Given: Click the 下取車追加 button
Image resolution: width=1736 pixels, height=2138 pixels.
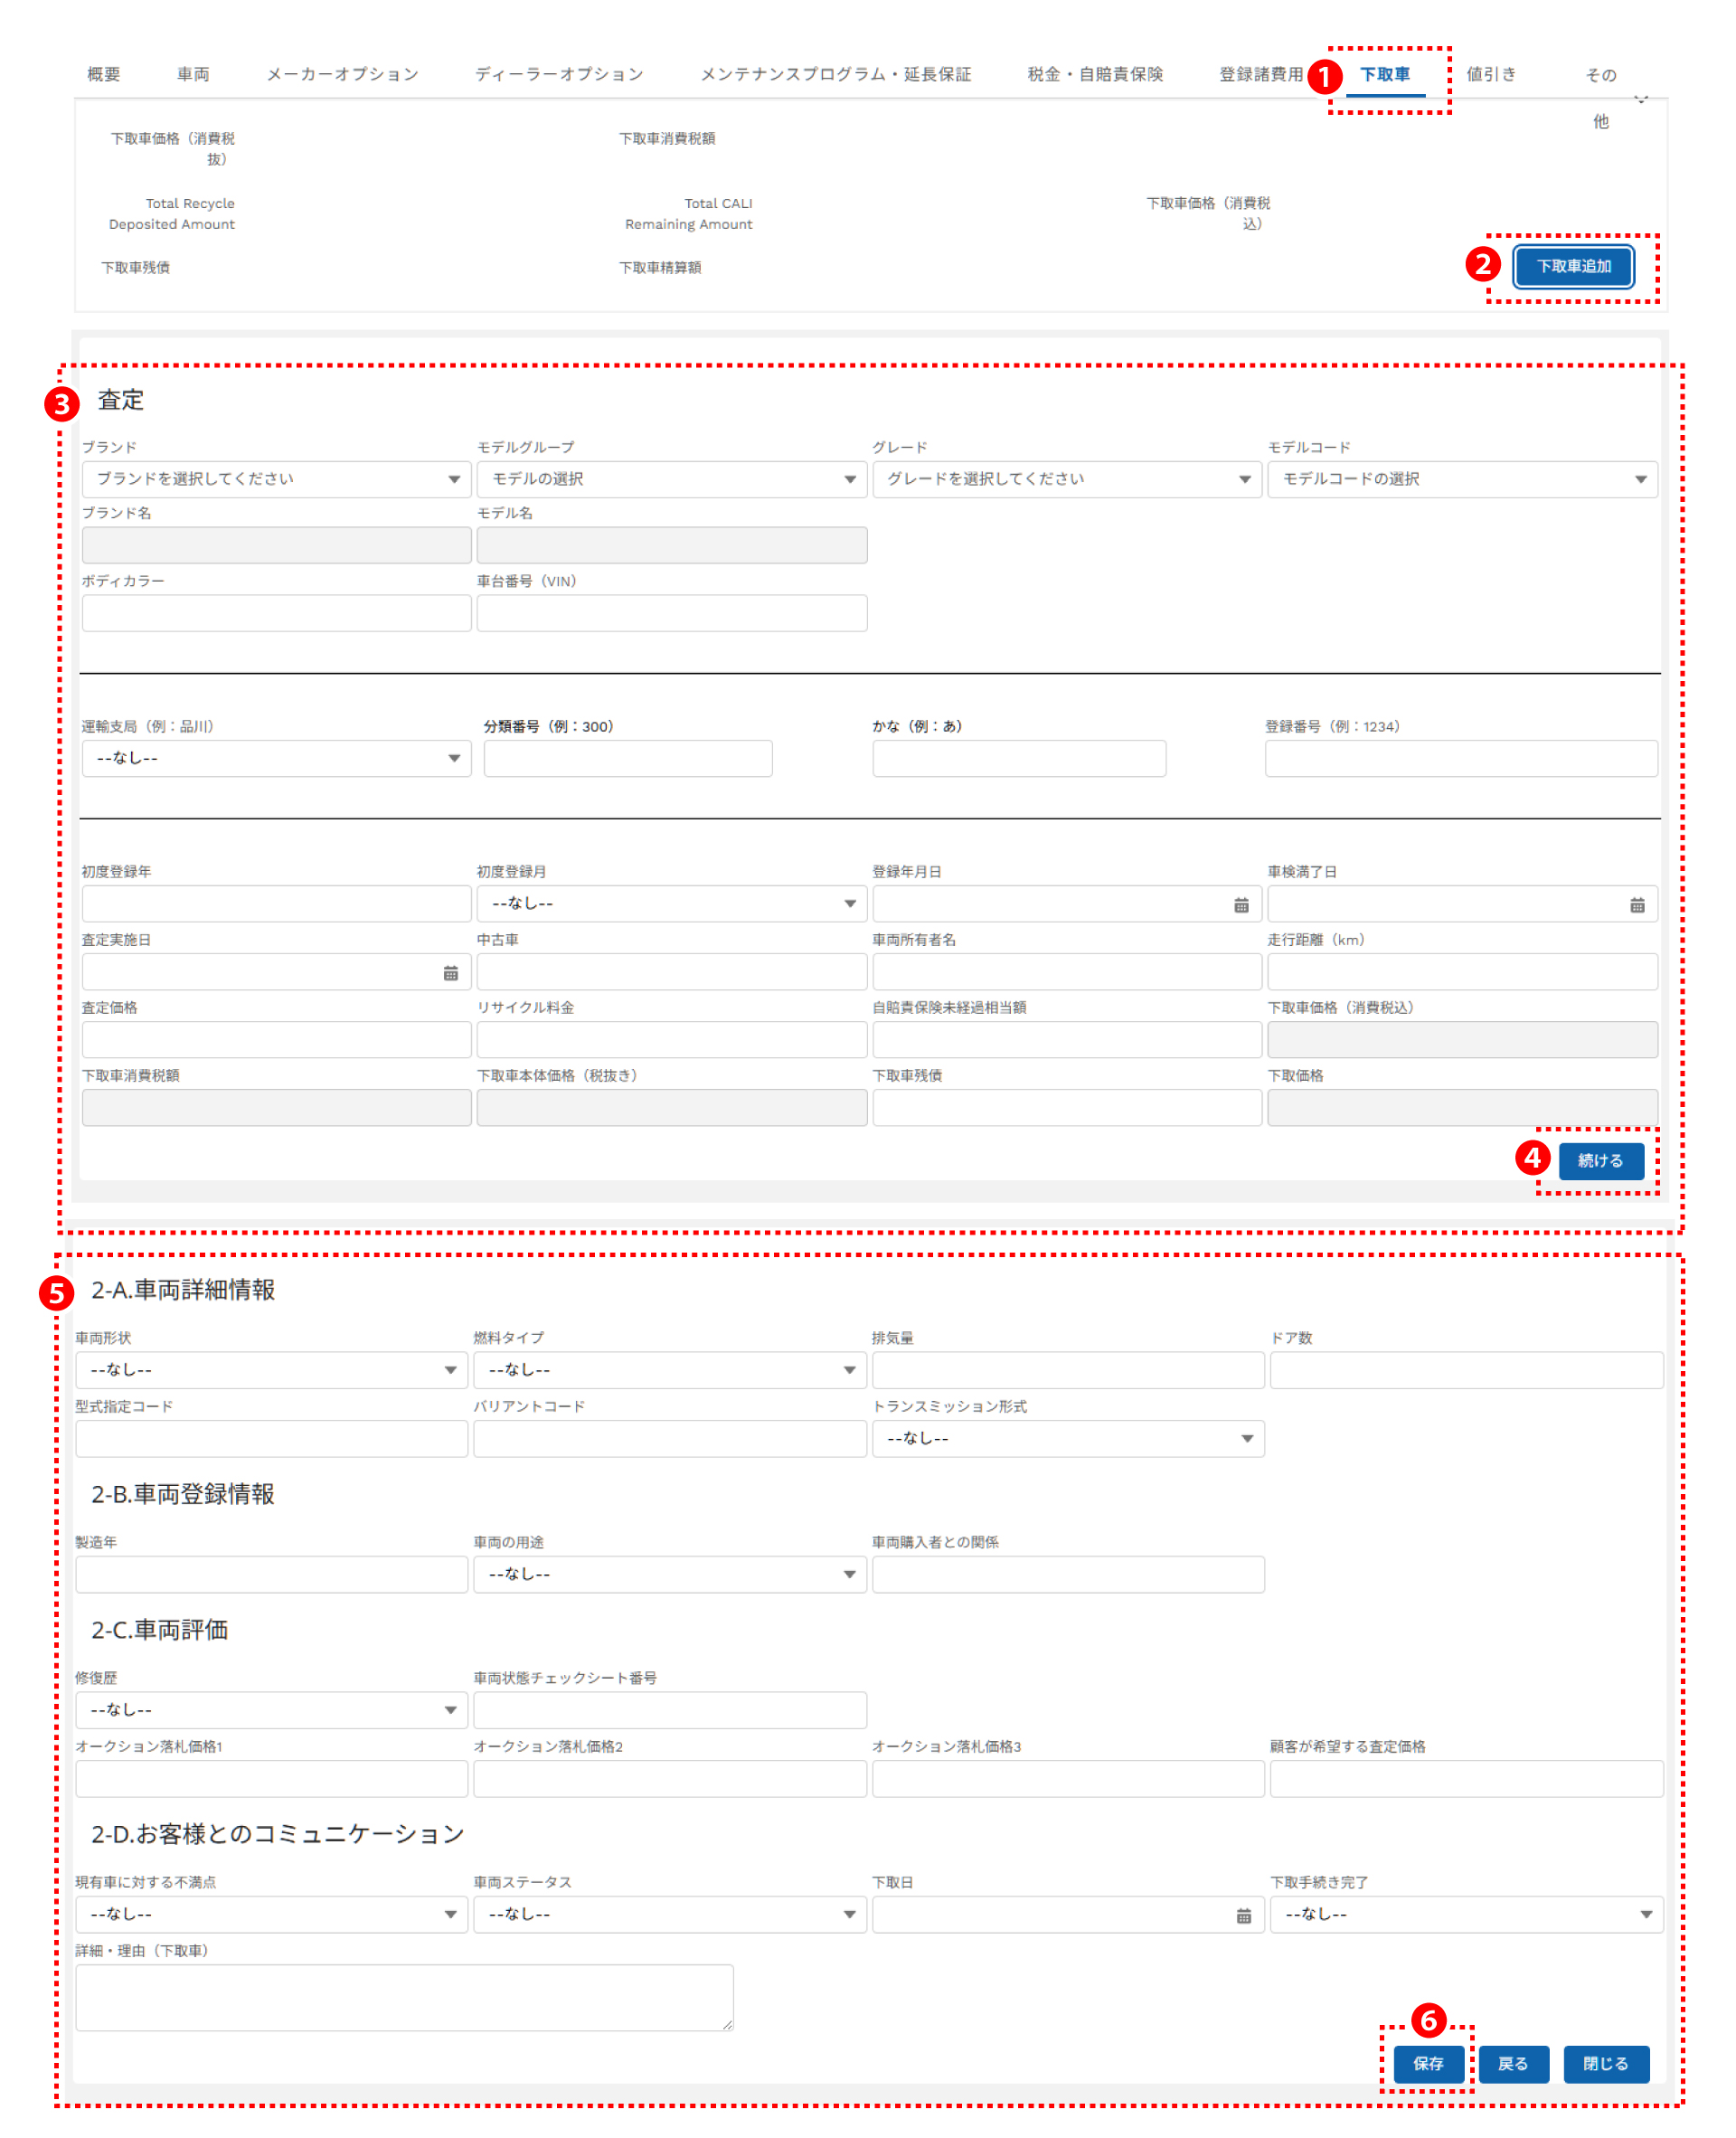Looking at the screenshot, I should tap(1573, 266).
